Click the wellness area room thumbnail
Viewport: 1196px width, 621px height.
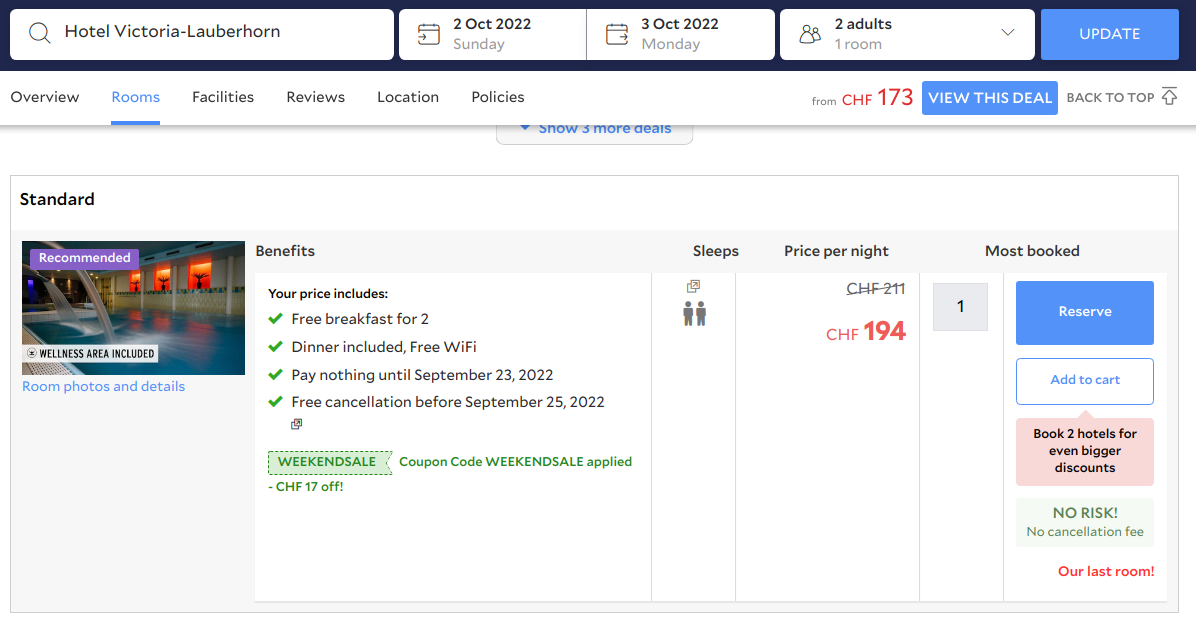(133, 308)
